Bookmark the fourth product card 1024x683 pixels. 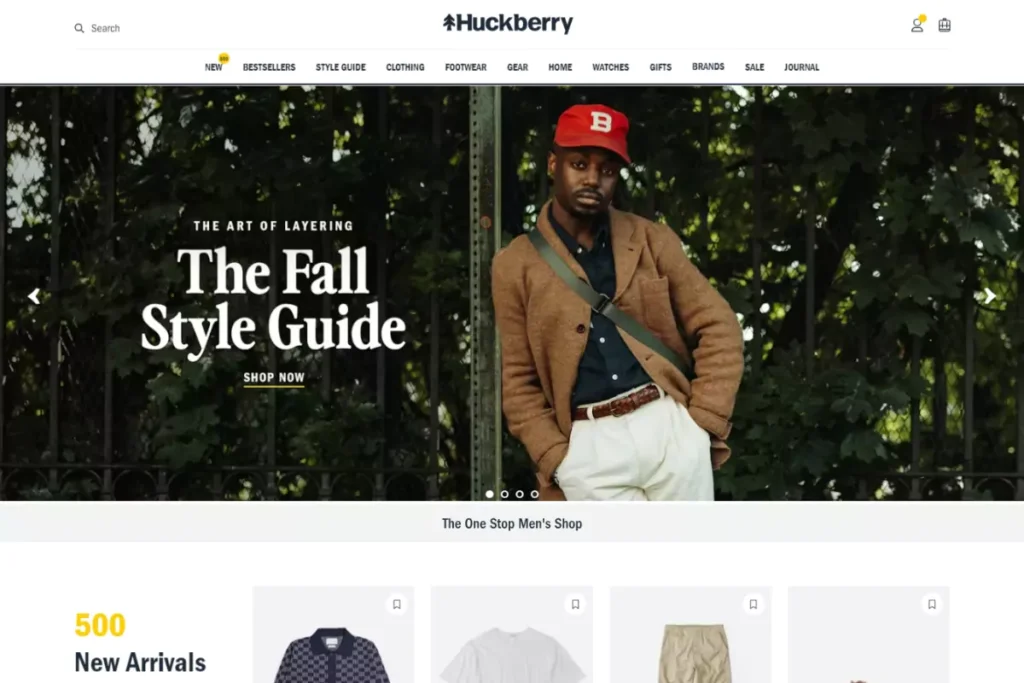click(932, 604)
